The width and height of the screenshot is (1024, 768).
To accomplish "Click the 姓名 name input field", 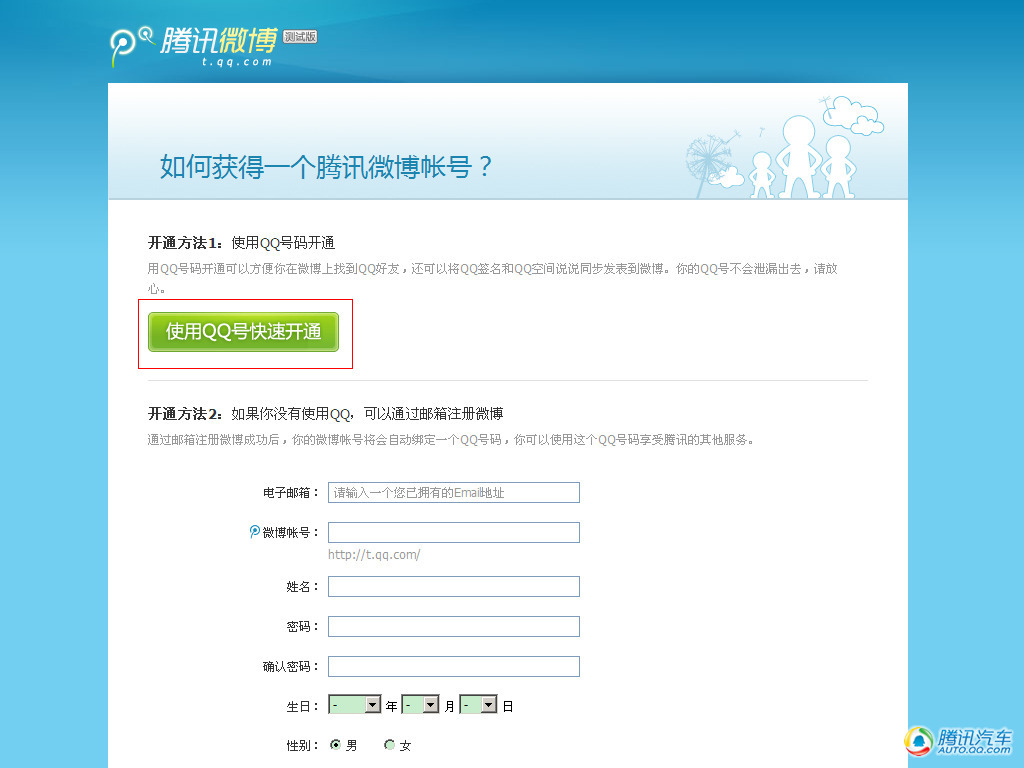I will point(454,586).
